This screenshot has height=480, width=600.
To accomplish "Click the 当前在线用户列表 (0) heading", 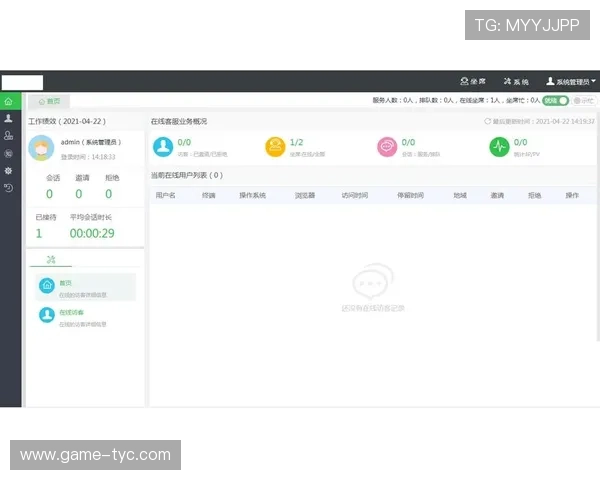I will [187, 175].
